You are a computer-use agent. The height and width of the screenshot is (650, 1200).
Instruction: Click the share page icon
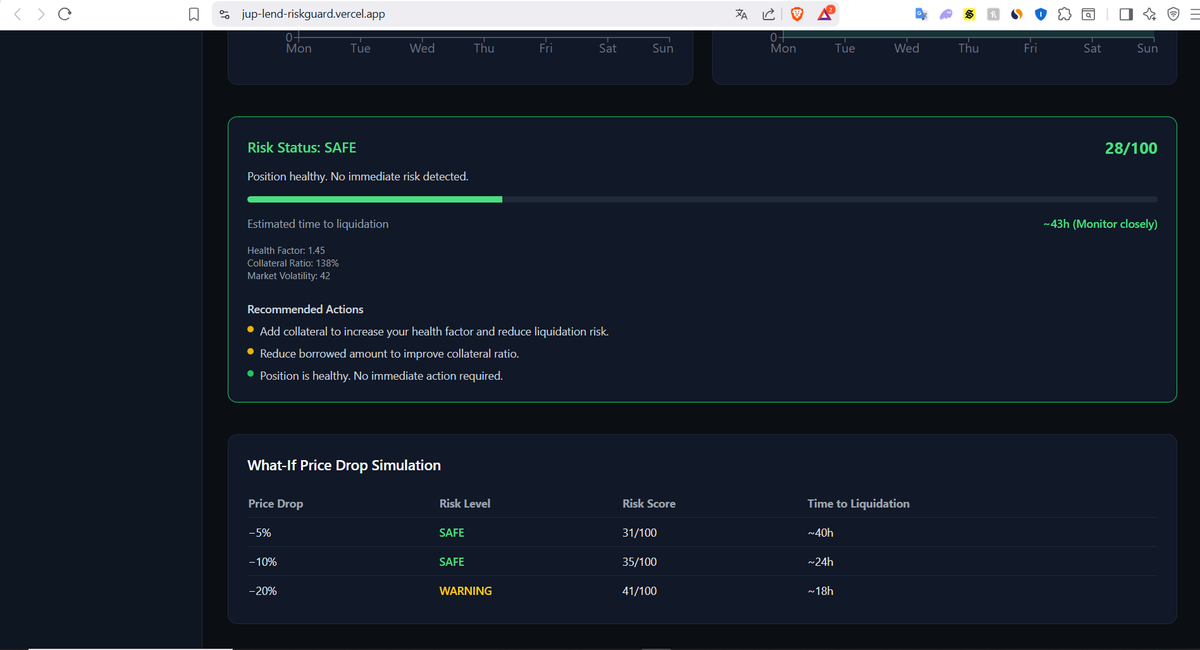click(768, 14)
